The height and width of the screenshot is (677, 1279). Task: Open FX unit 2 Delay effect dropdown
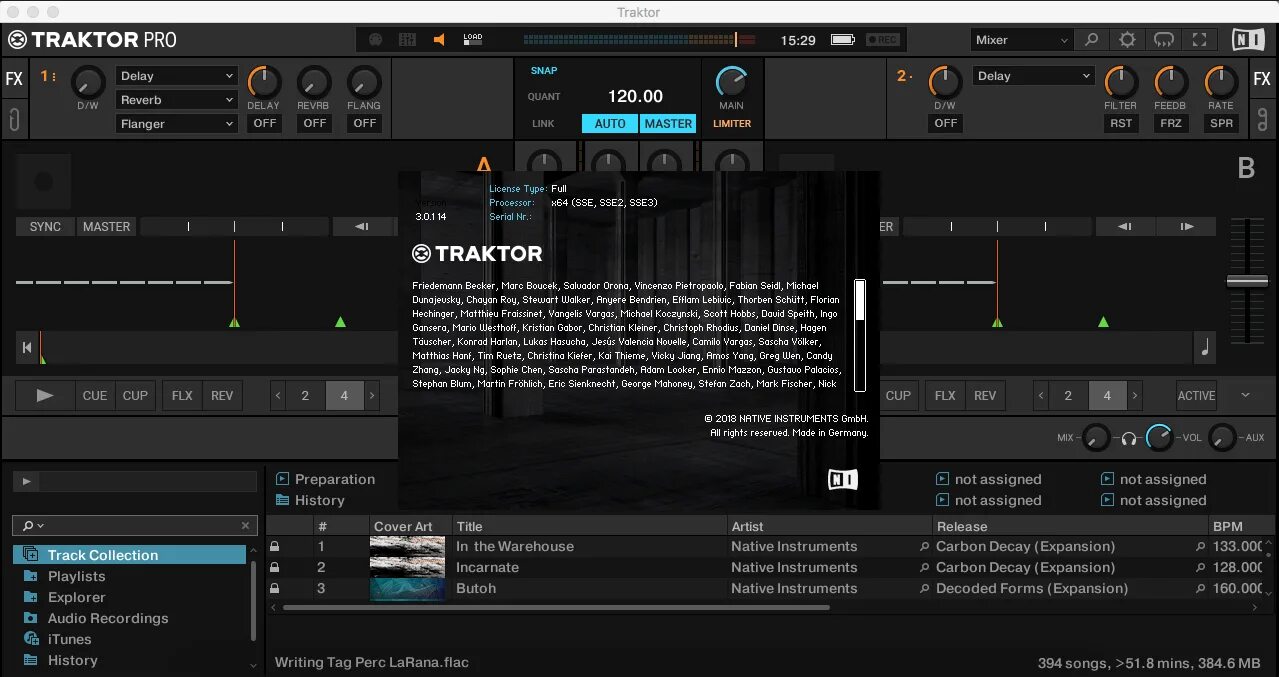pos(1034,76)
